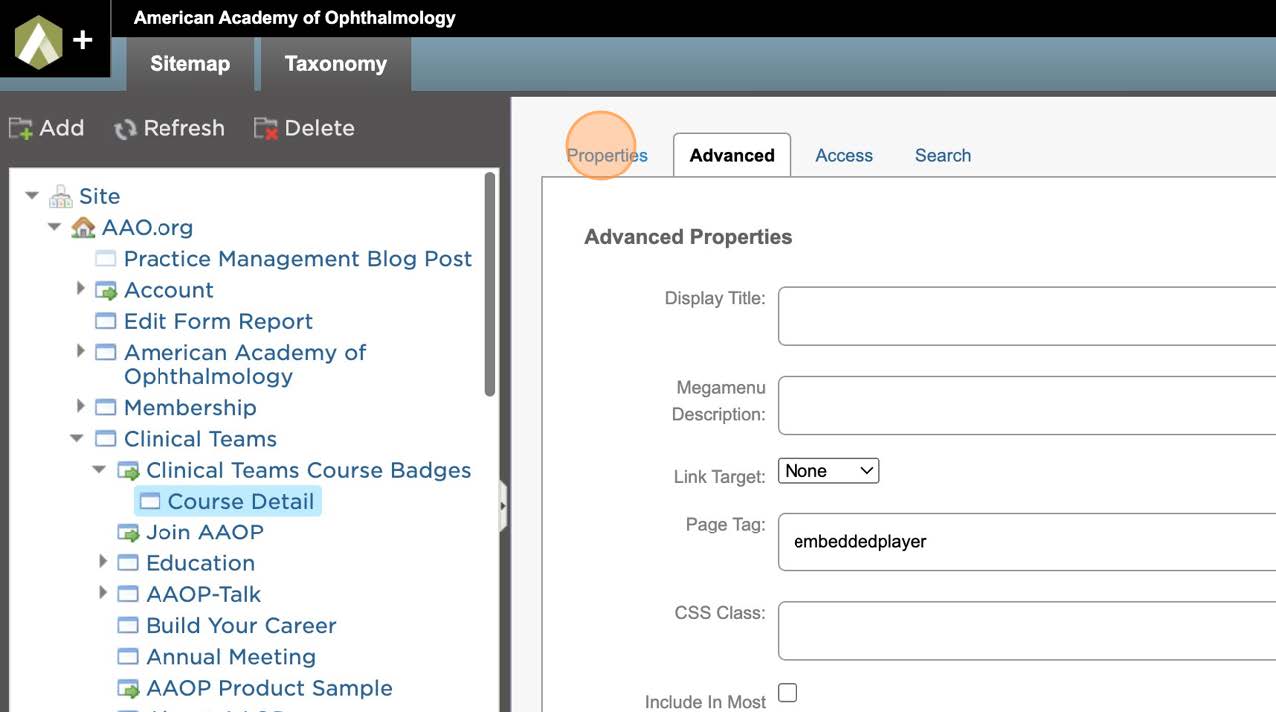This screenshot has width=1276, height=712.
Task: Click the Education page icon
Action: pos(128,563)
